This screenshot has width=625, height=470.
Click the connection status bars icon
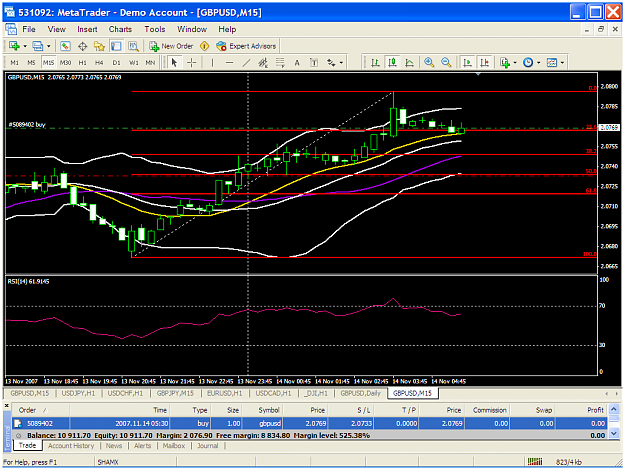535,462
